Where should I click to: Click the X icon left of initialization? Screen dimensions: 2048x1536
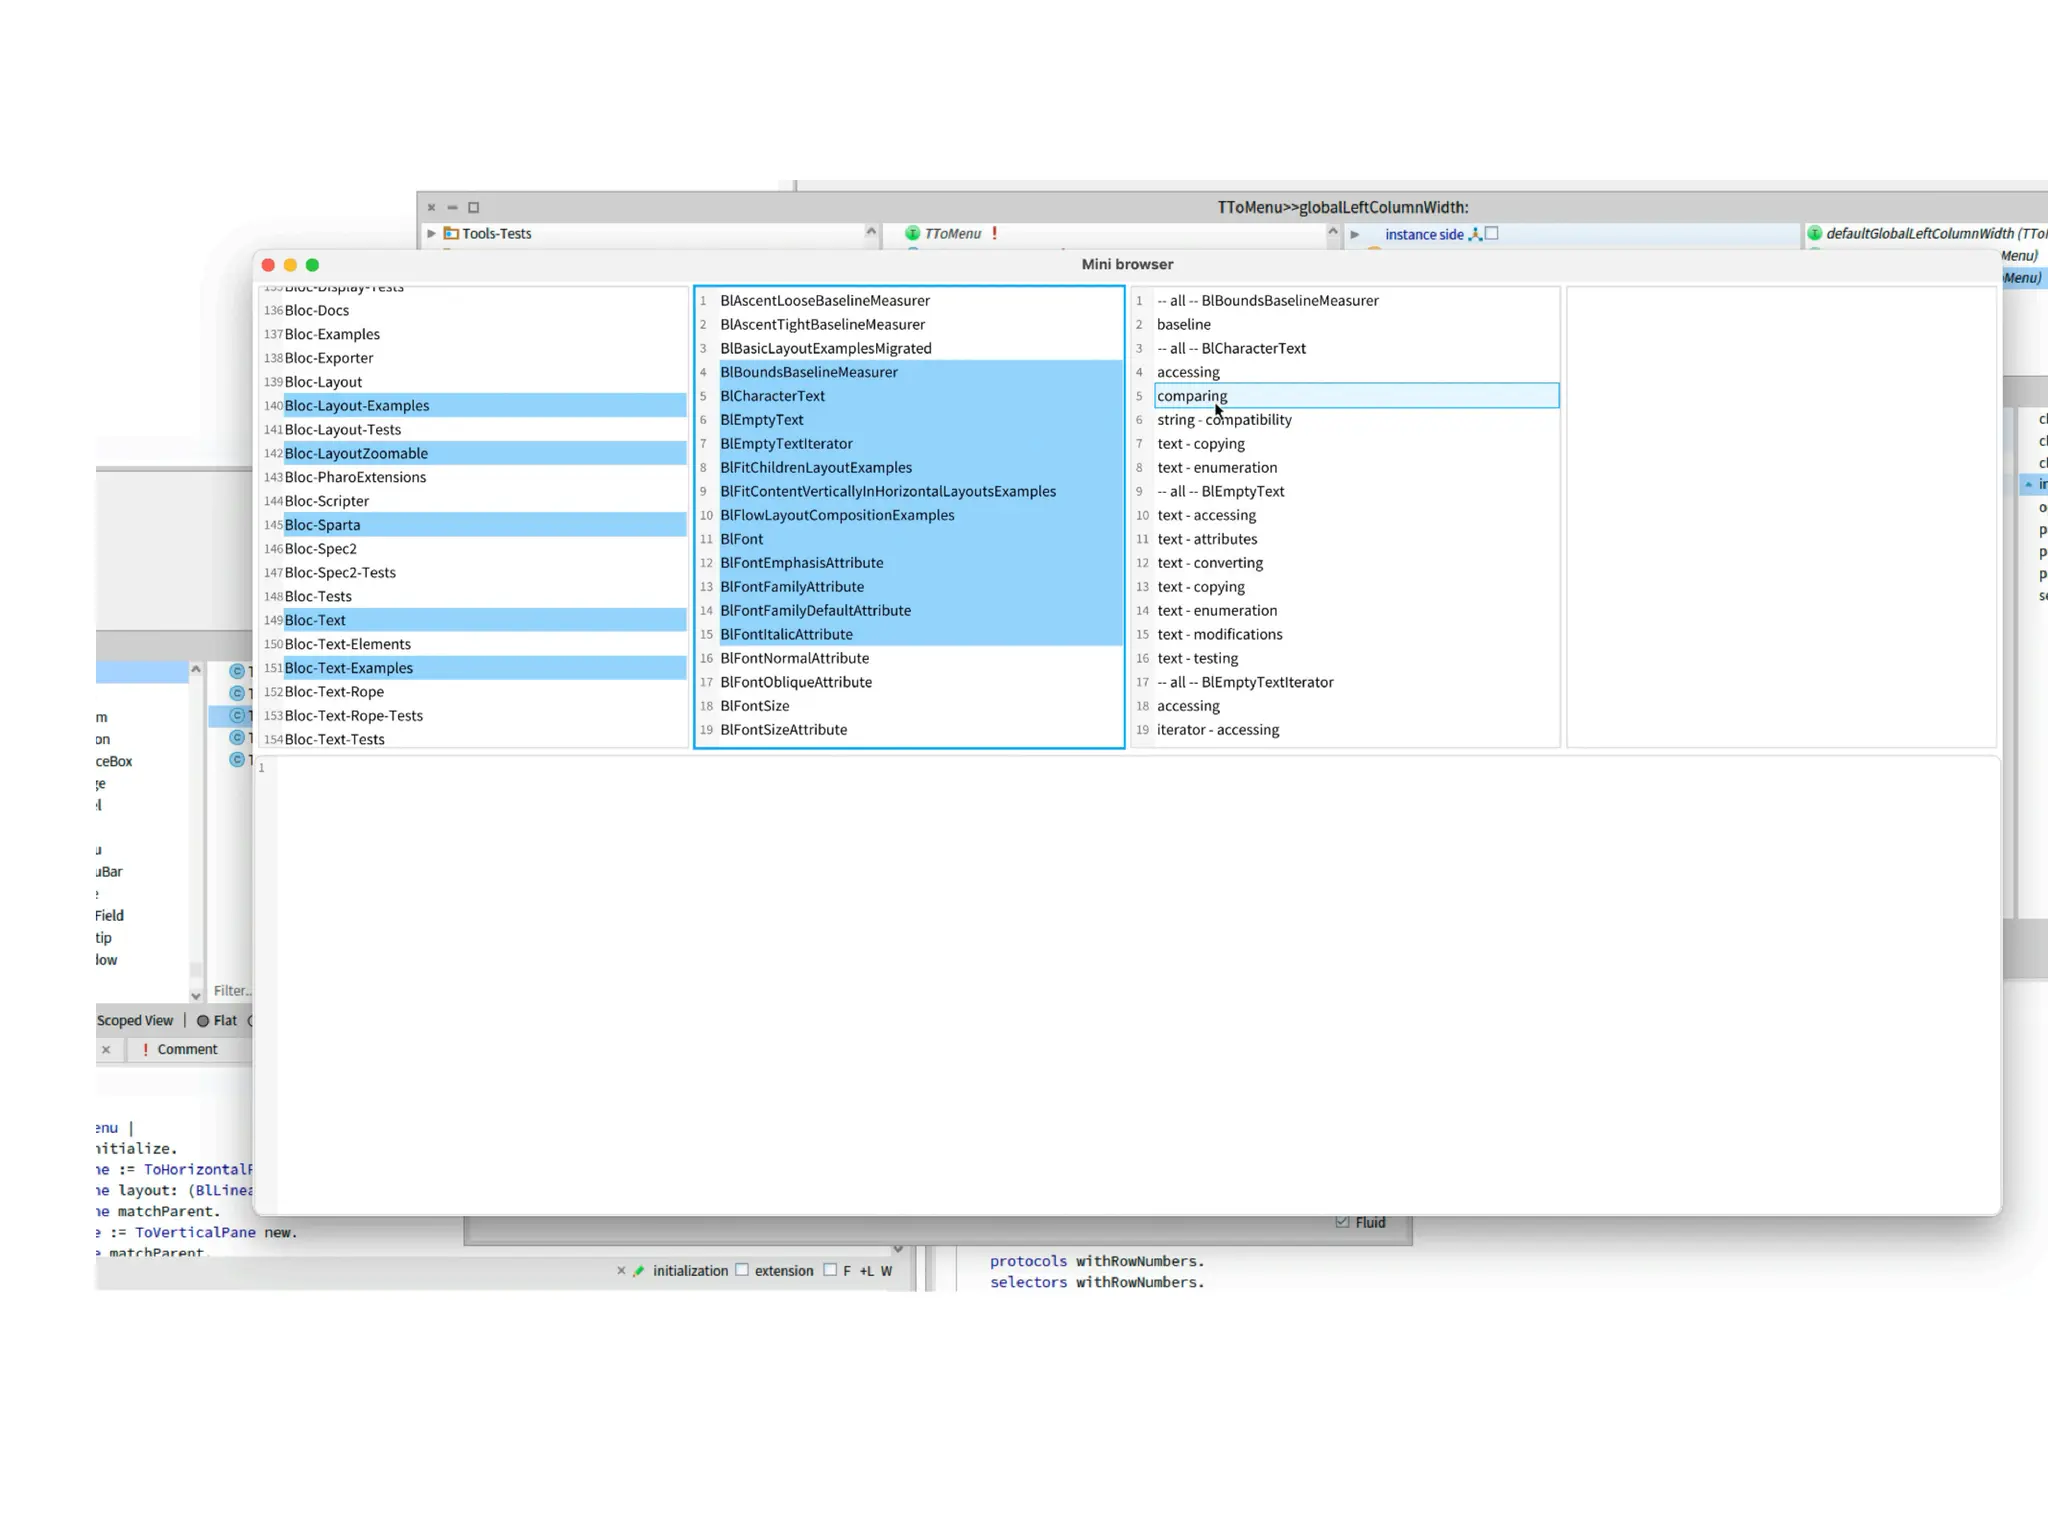621,1271
